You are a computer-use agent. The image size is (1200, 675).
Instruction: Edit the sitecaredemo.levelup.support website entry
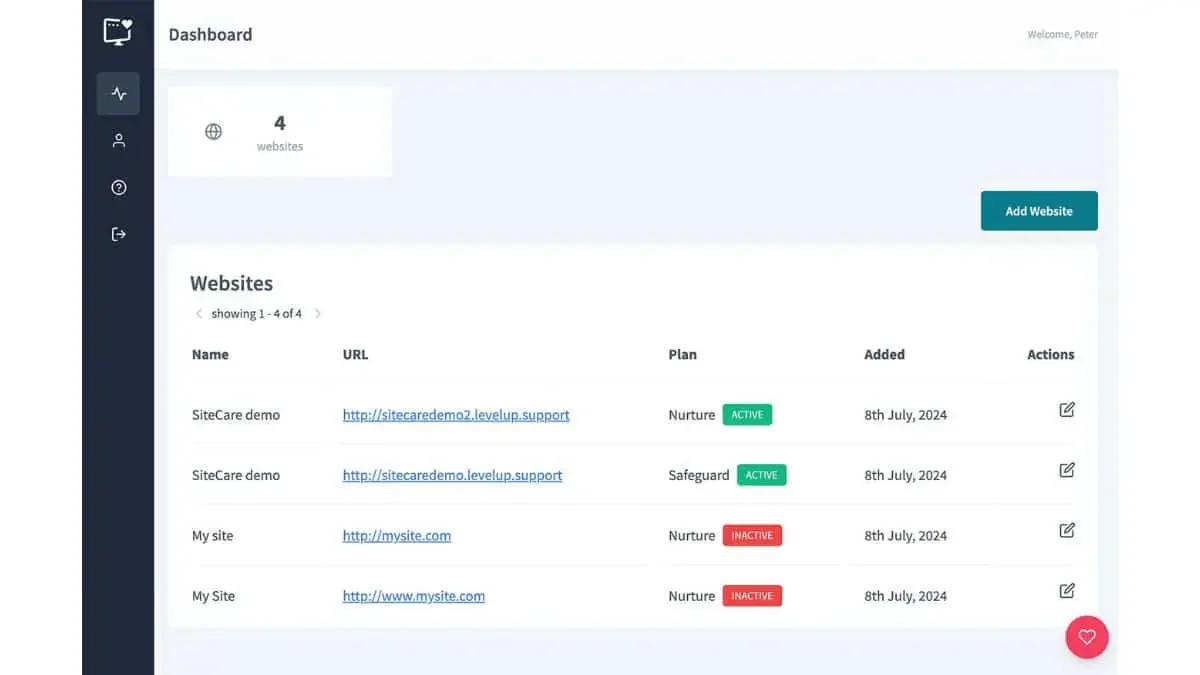tap(1067, 470)
